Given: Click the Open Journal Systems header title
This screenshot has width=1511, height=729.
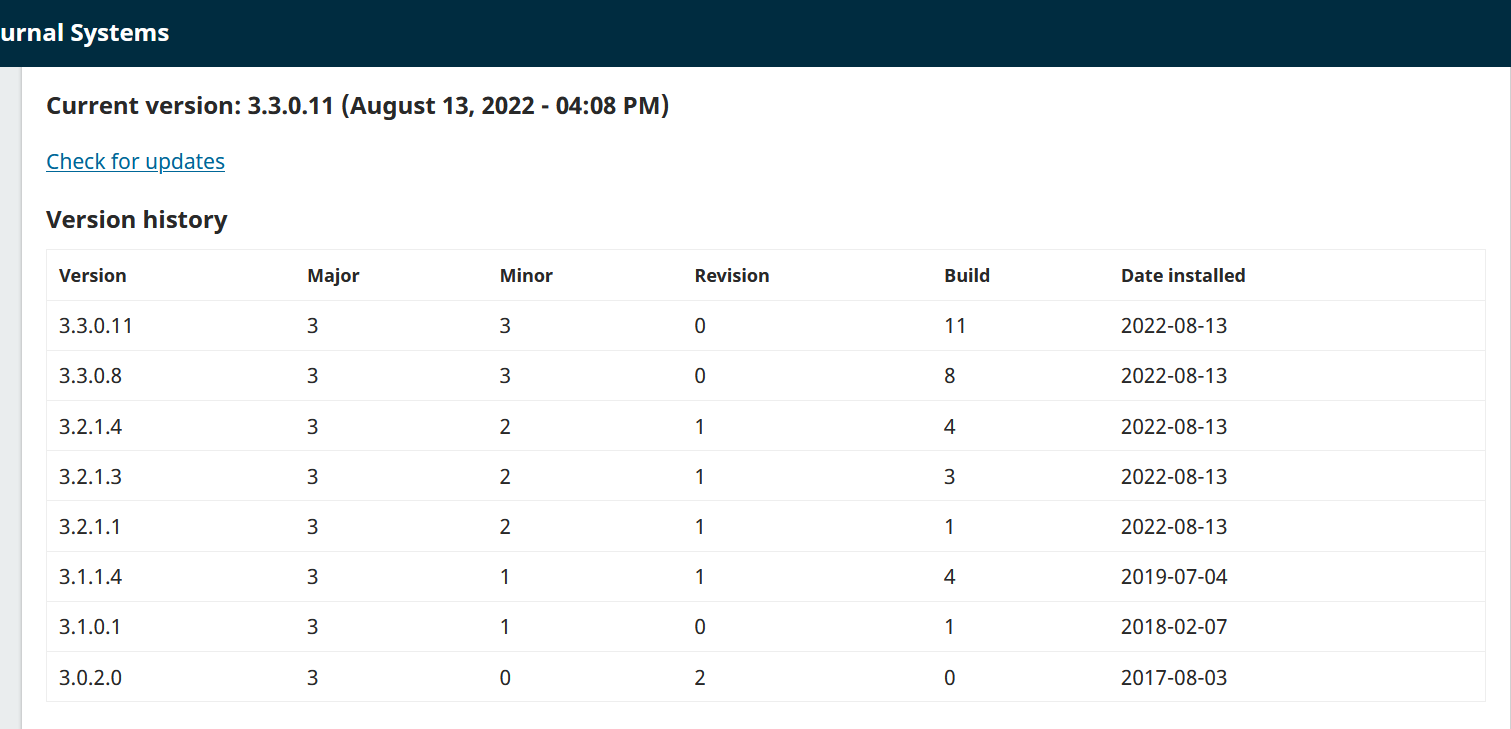Looking at the screenshot, I should pos(85,33).
